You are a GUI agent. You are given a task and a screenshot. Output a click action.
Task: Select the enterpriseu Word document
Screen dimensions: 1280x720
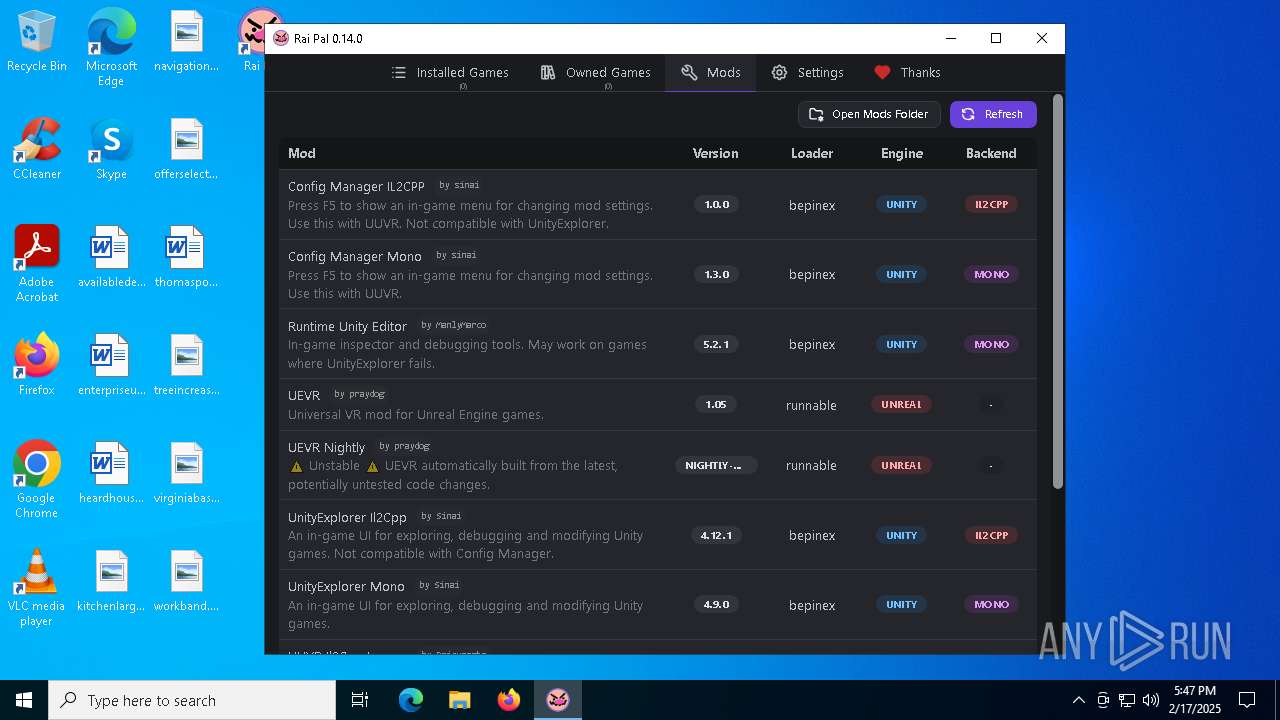coord(111,365)
